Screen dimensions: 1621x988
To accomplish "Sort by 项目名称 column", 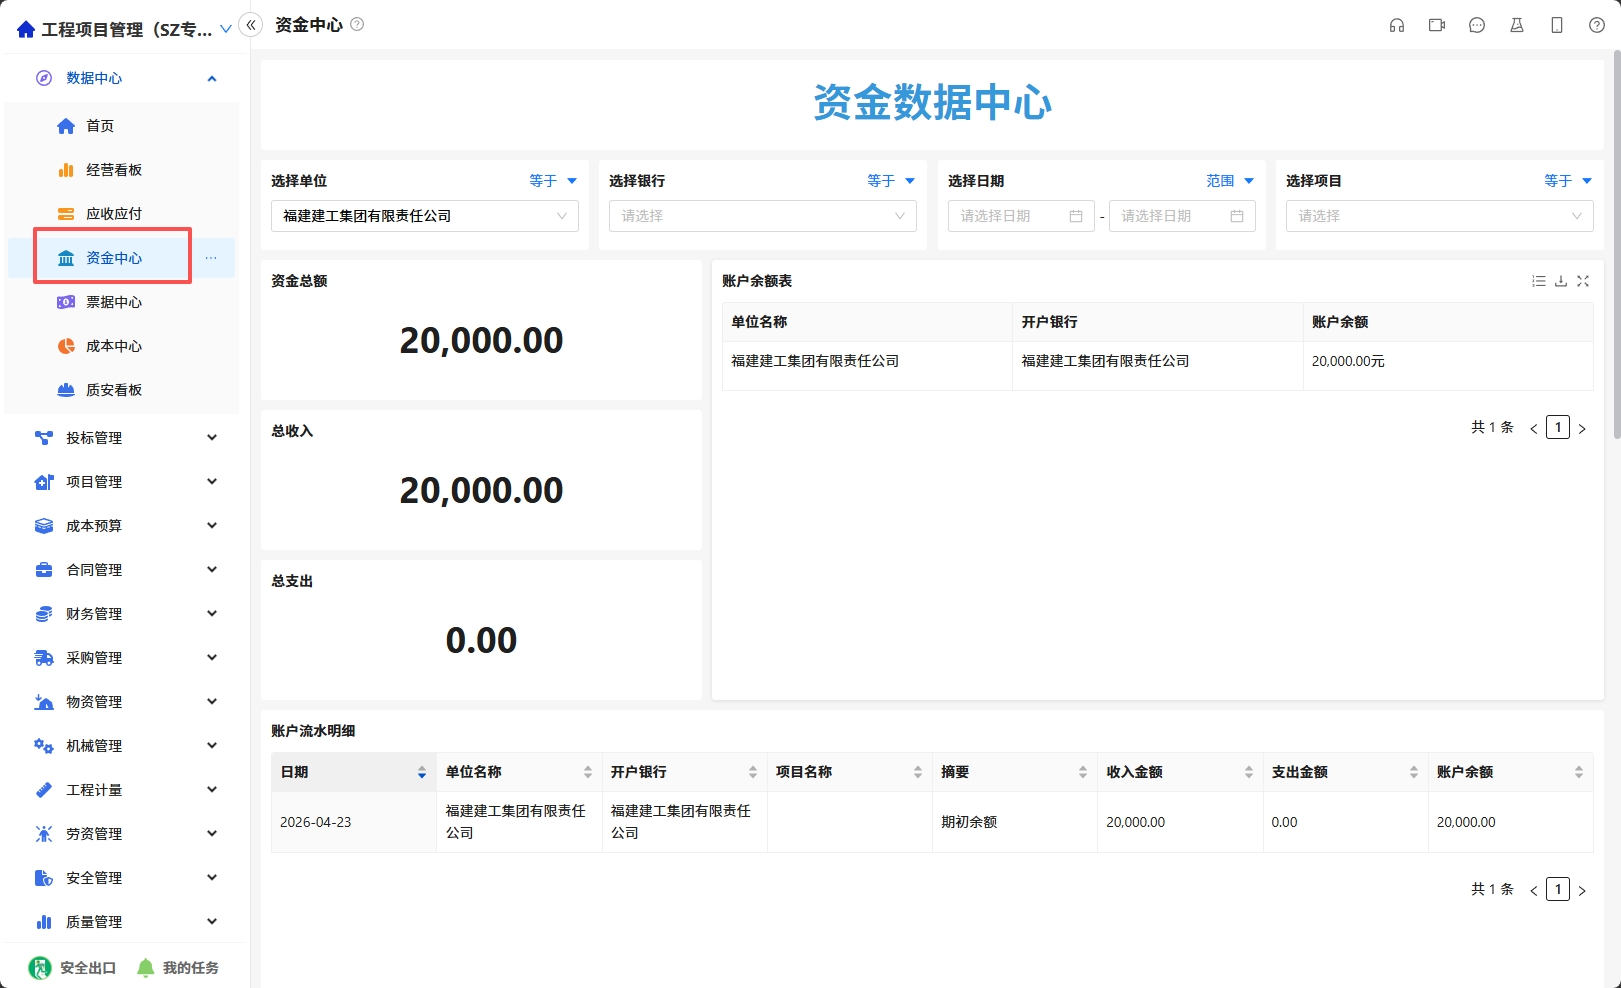I will point(918,772).
